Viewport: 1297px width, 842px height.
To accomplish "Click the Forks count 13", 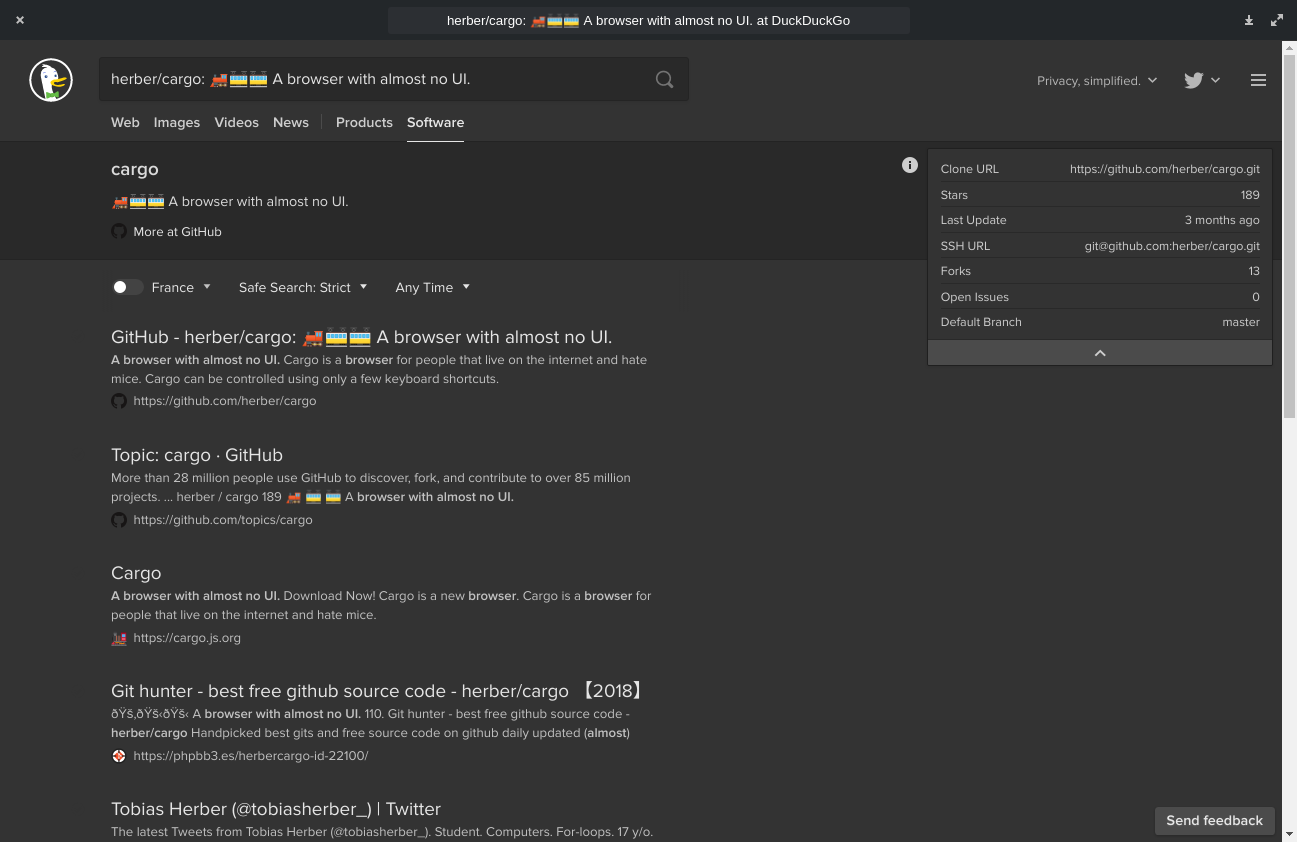I will tap(1254, 271).
